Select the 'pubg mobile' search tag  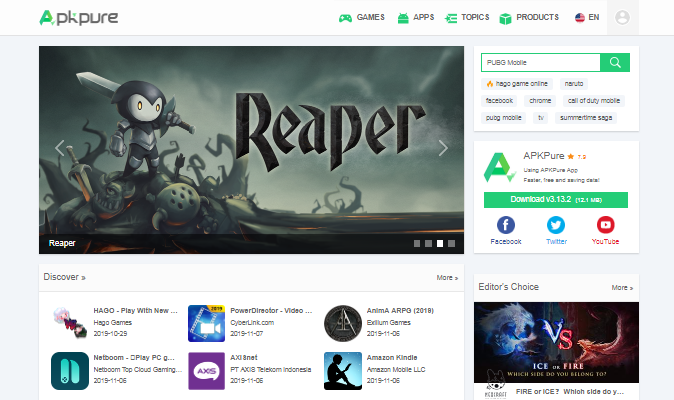point(503,118)
